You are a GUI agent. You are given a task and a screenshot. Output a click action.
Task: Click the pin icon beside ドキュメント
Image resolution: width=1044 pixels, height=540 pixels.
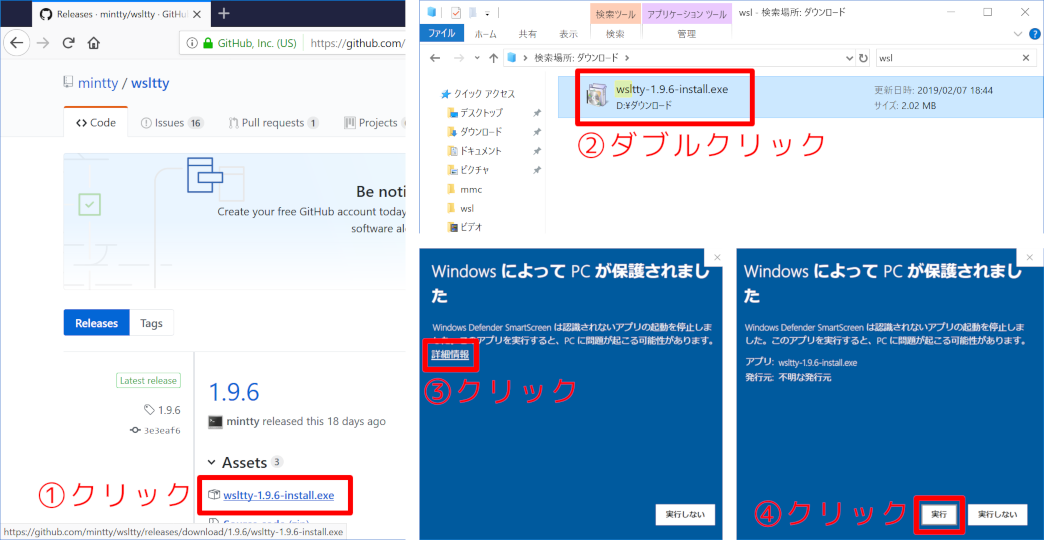pos(537,151)
